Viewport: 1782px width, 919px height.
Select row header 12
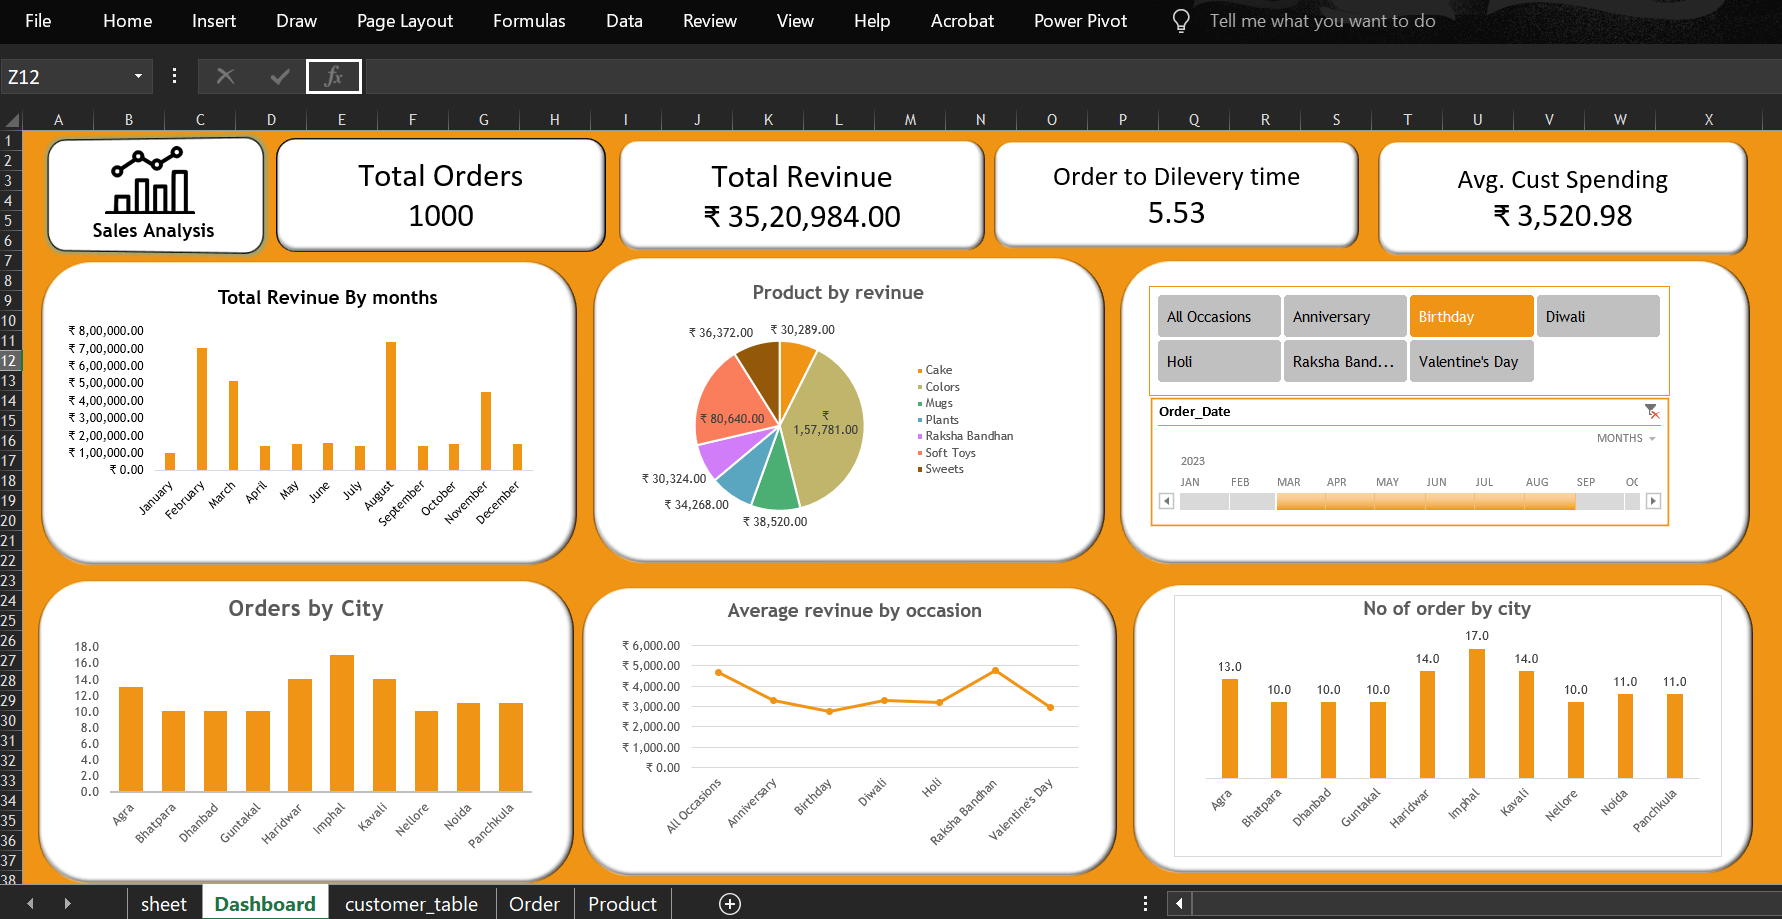point(9,361)
